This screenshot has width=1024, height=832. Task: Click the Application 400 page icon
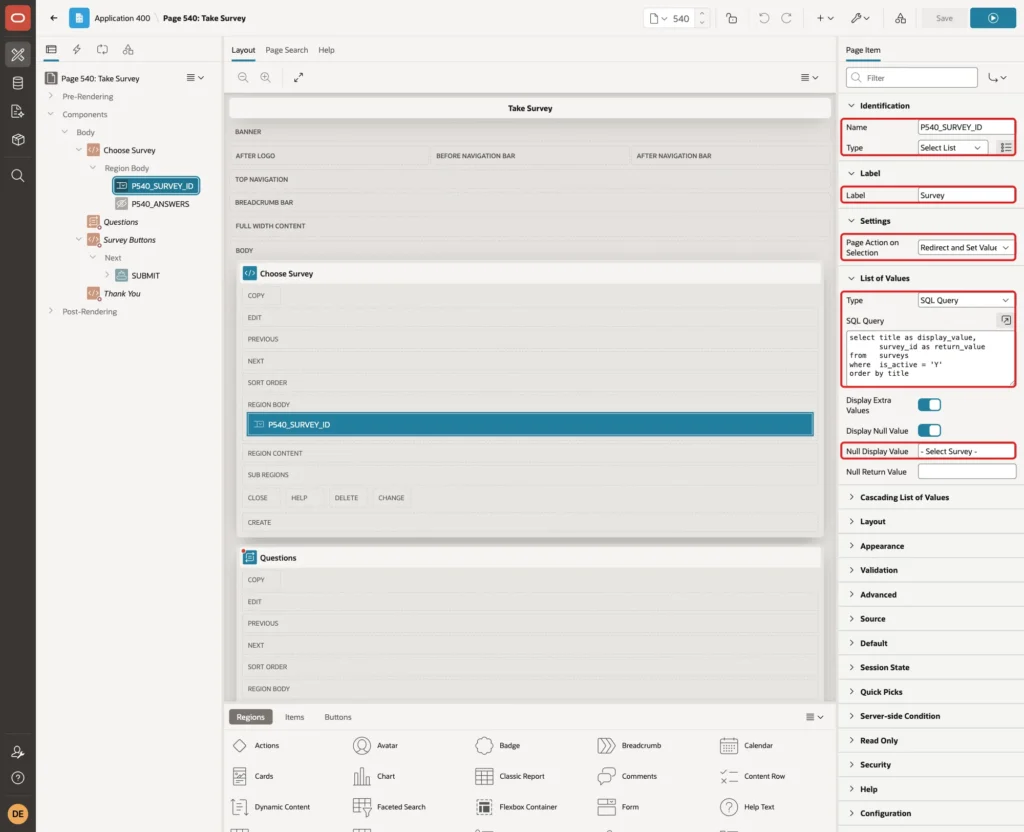(79, 18)
